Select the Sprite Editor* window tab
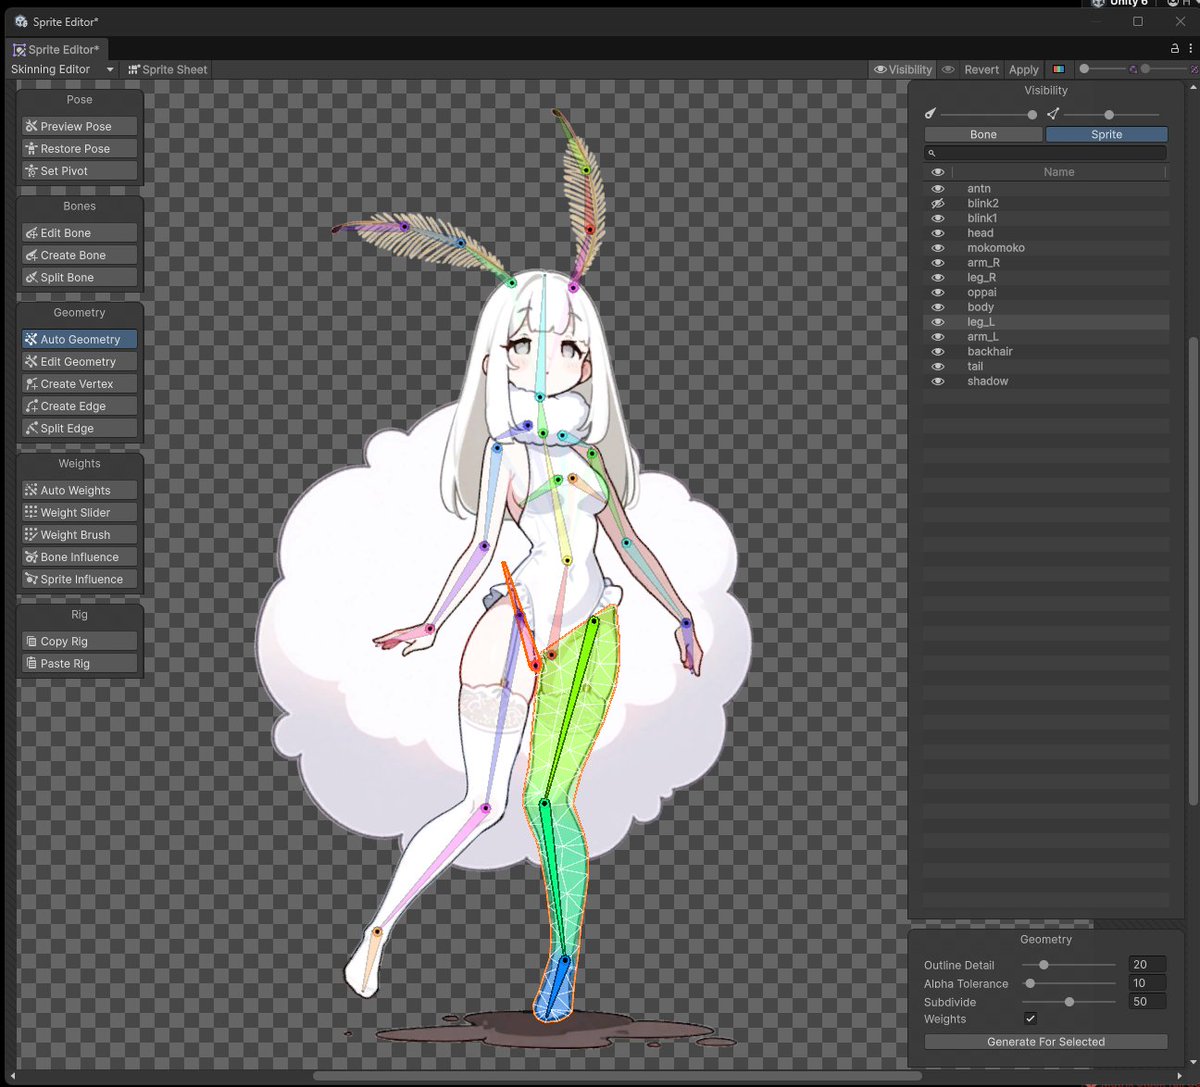Image resolution: width=1200 pixels, height=1087 pixels. [56, 49]
